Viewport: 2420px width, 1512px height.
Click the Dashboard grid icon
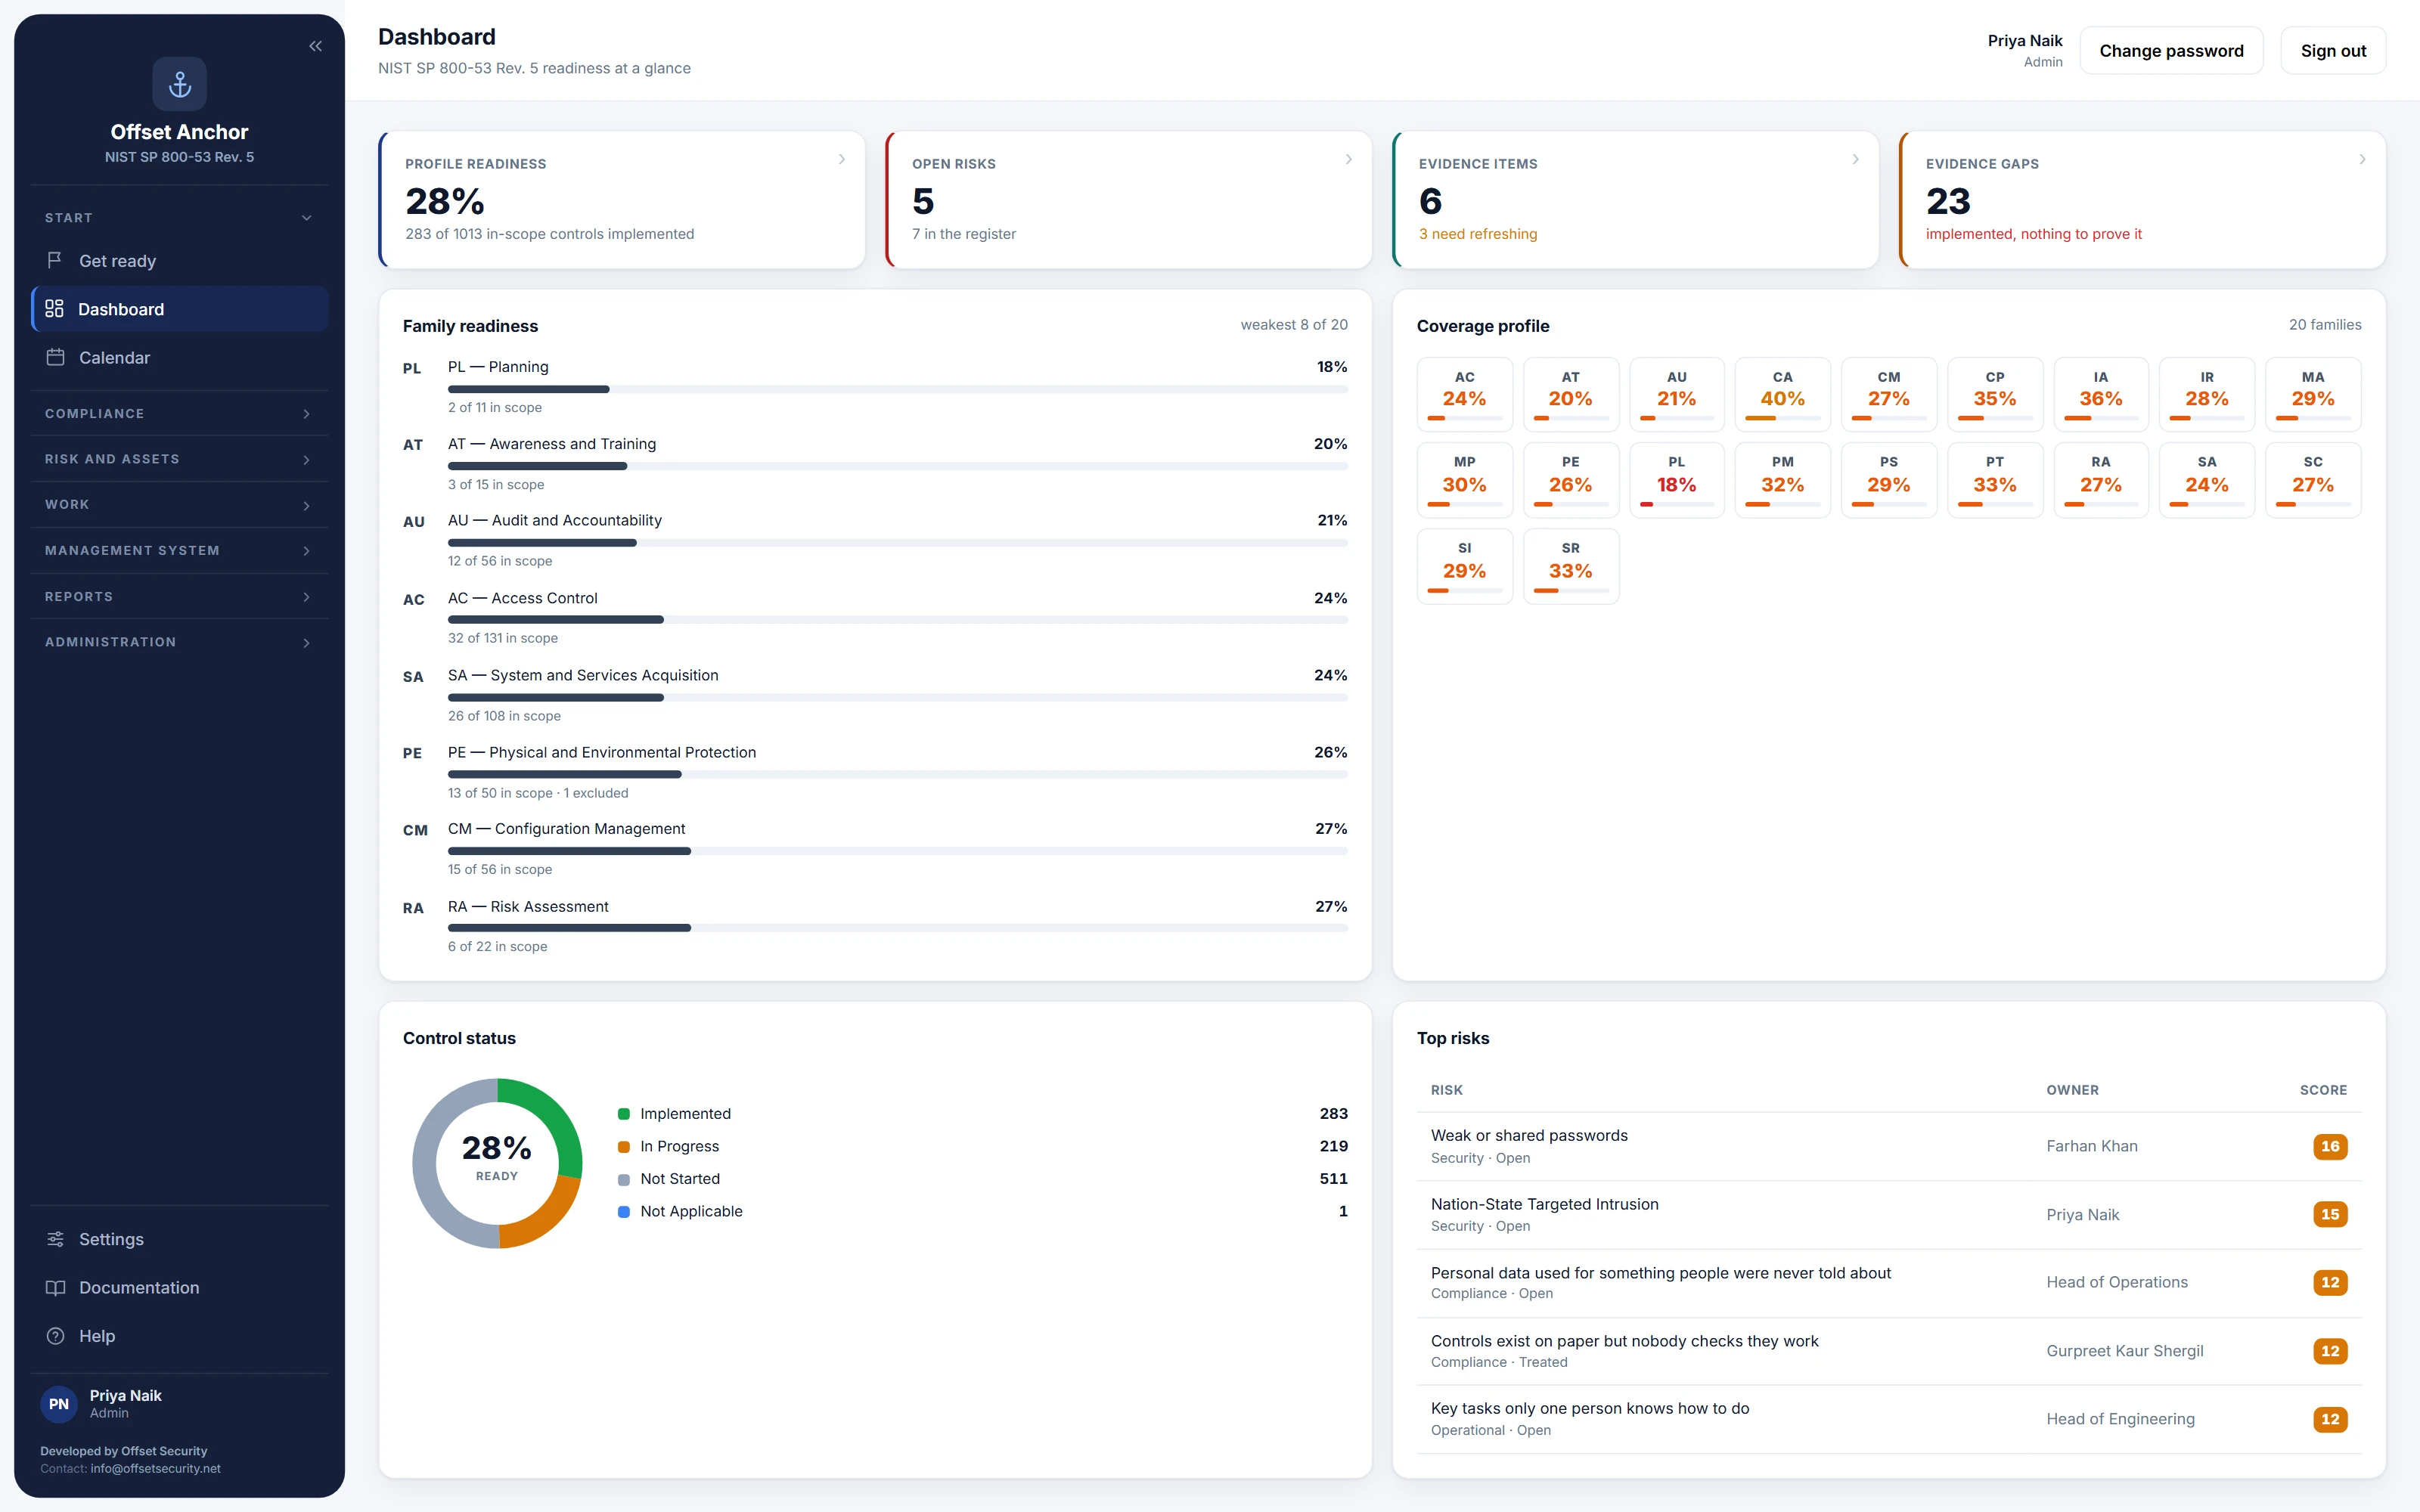tap(54, 309)
